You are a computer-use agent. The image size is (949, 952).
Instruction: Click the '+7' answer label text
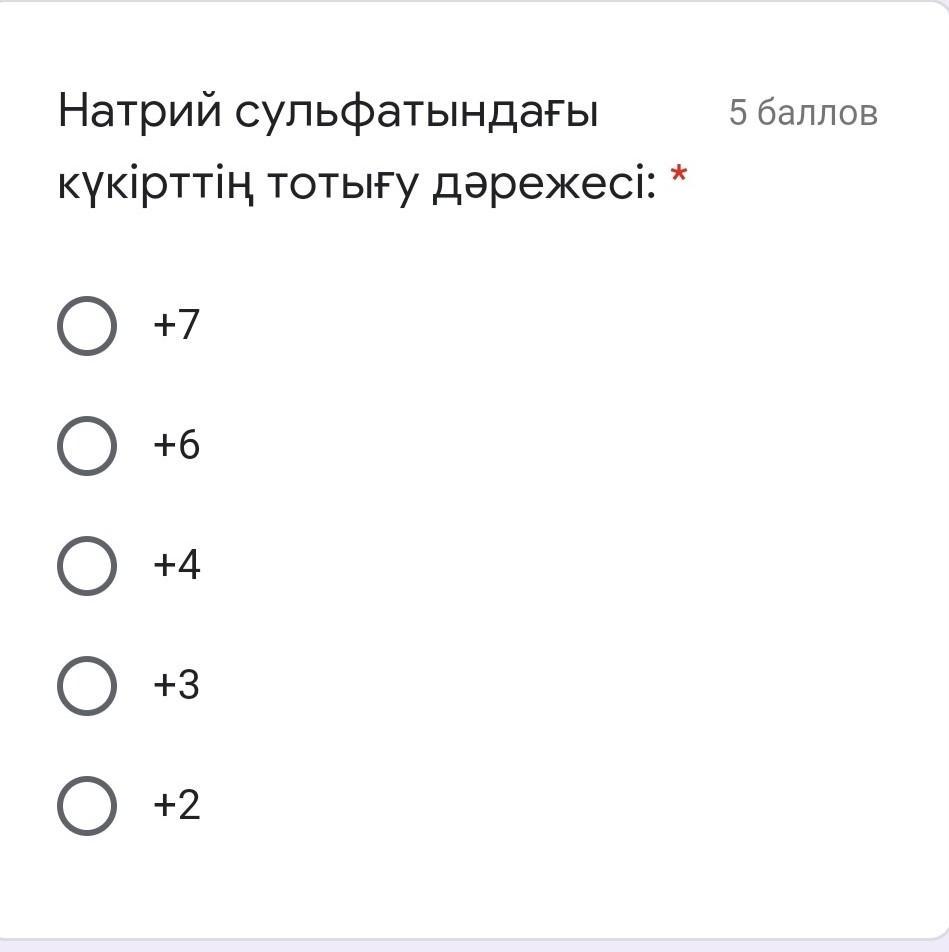click(176, 326)
